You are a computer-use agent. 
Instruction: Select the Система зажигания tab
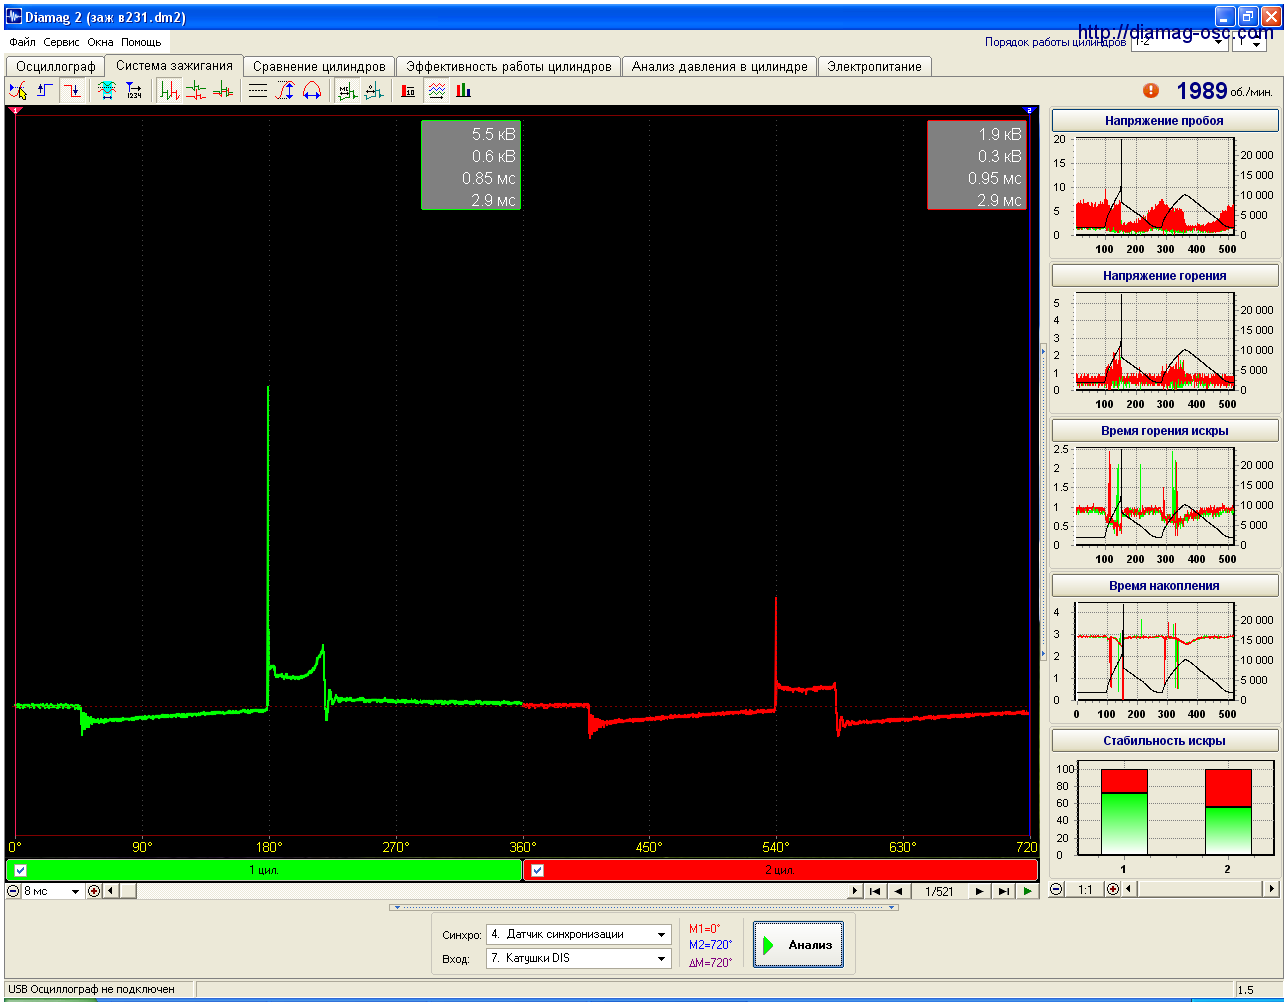174,65
